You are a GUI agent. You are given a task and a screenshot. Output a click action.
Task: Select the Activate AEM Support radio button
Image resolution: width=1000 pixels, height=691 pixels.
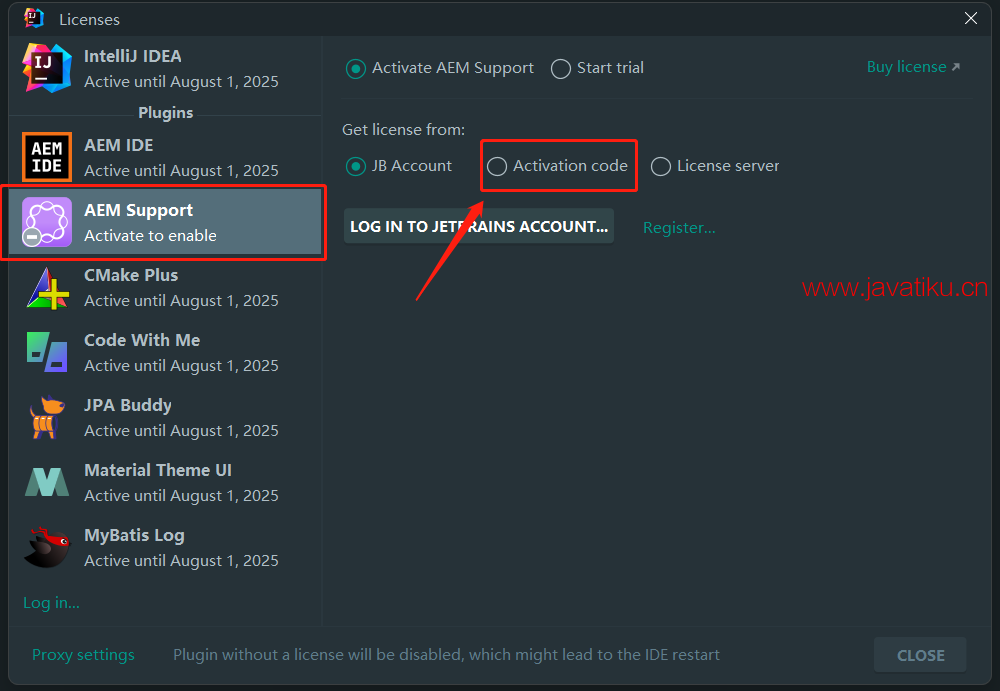click(x=355, y=68)
